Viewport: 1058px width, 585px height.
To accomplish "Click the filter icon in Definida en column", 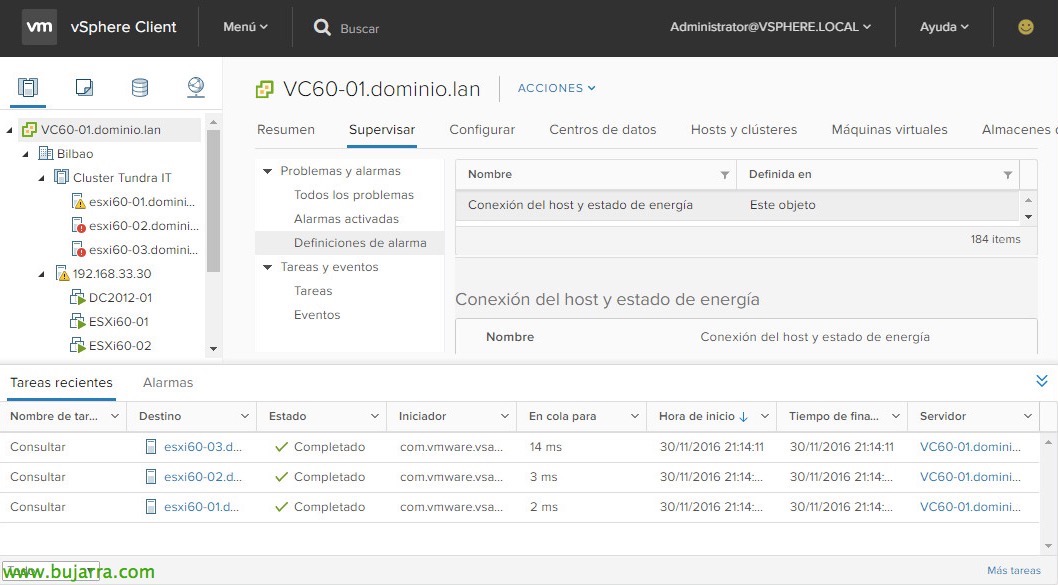I will (x=1007, y=175).
